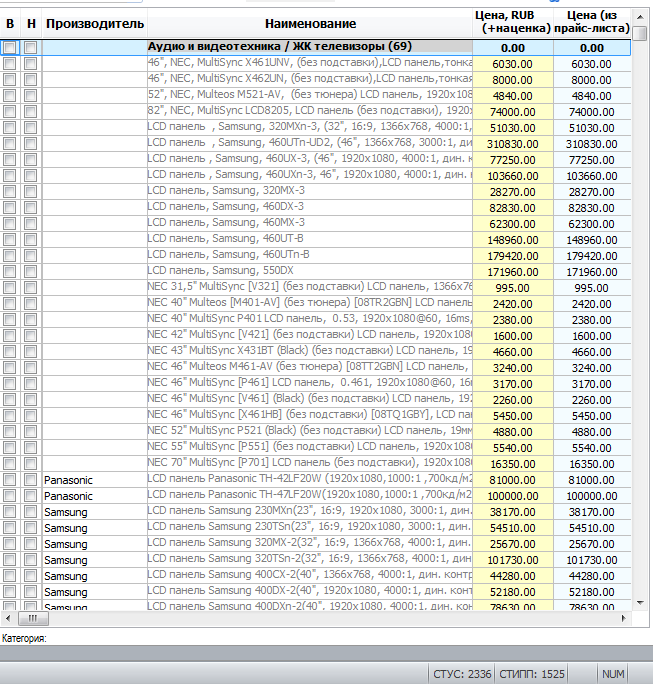
Task: Tick the В checkbox for NEC MultiSync X461UNV row
Action: 10,64
